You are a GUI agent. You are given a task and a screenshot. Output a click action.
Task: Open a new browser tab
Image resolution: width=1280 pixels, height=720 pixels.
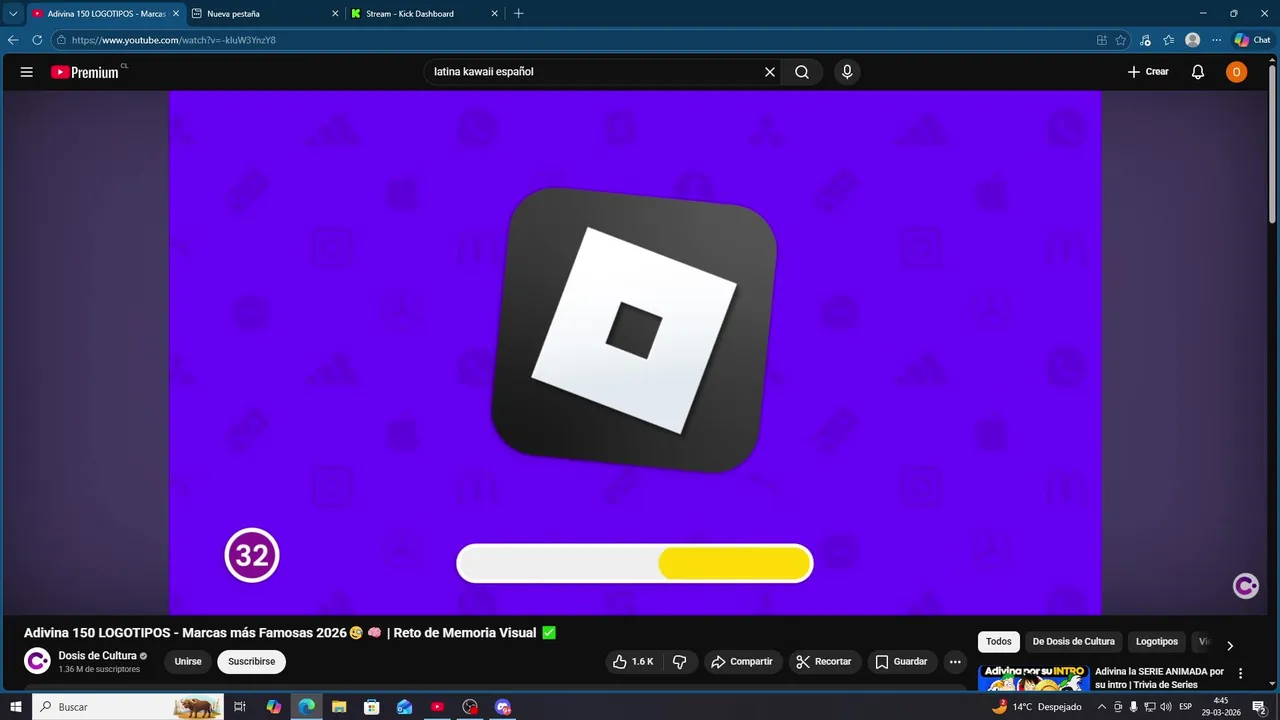coord(518,14)
